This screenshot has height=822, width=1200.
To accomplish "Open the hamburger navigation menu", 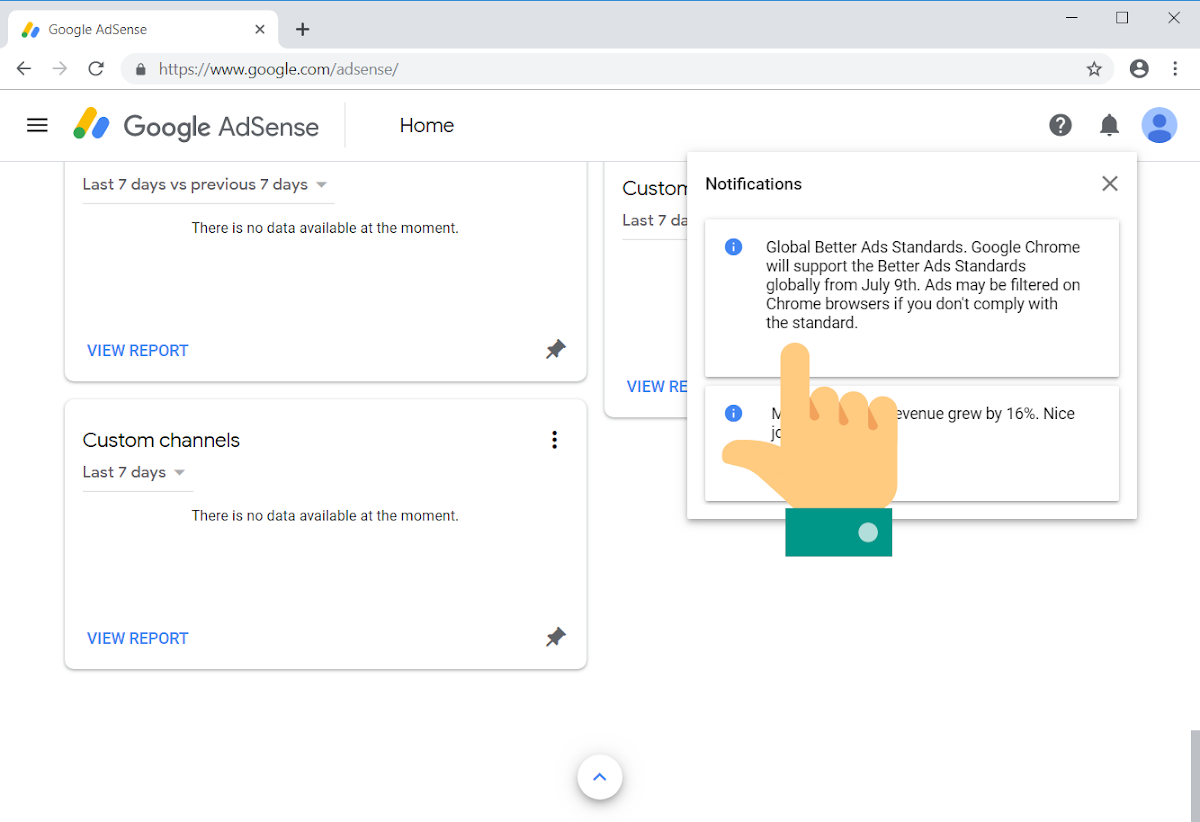I will 37,125.
